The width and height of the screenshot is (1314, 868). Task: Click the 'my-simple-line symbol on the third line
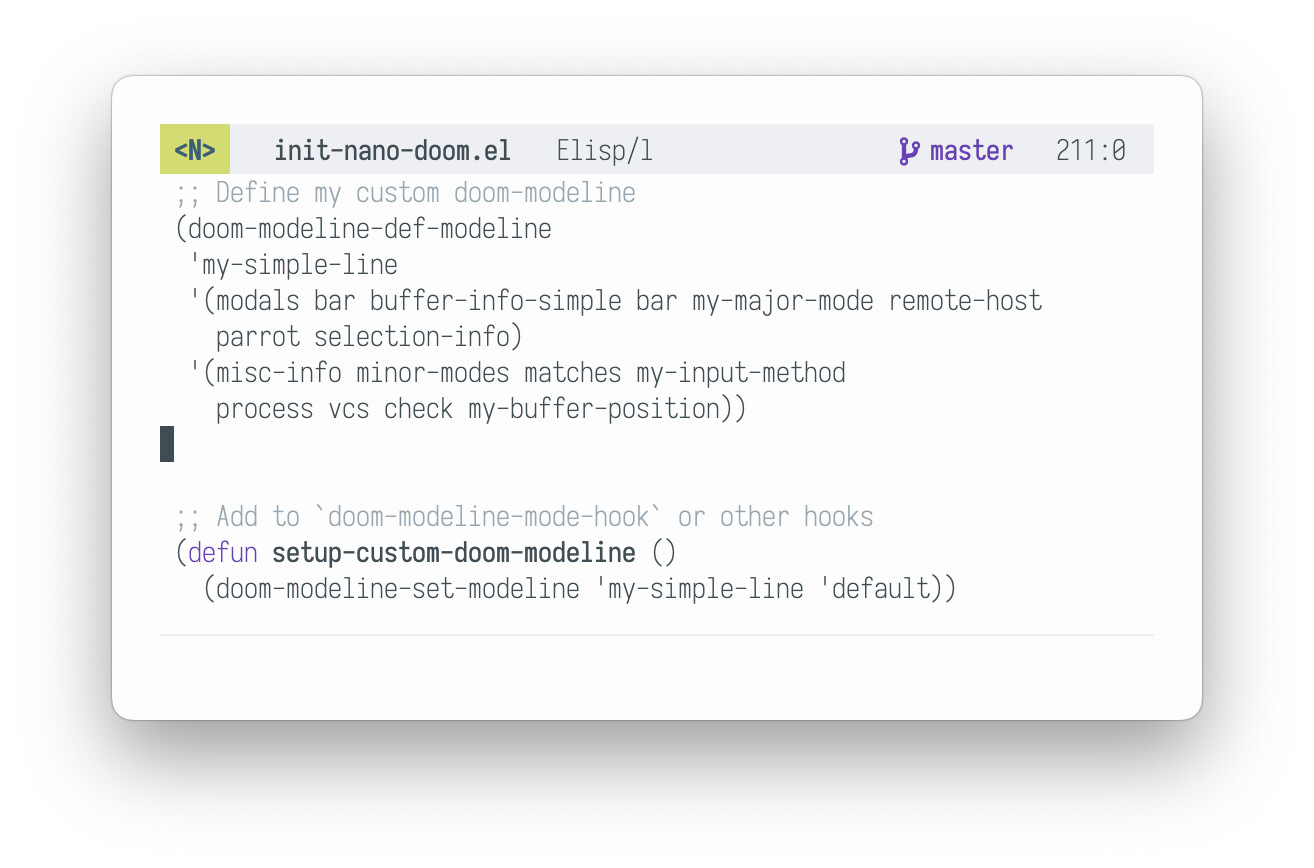[298, 265]
